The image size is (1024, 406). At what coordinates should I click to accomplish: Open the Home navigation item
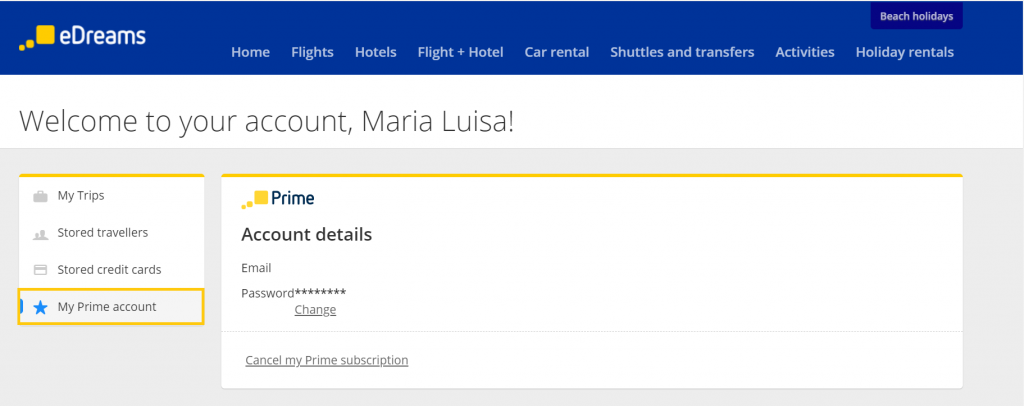pyautogui.click(x=250, y=52)
